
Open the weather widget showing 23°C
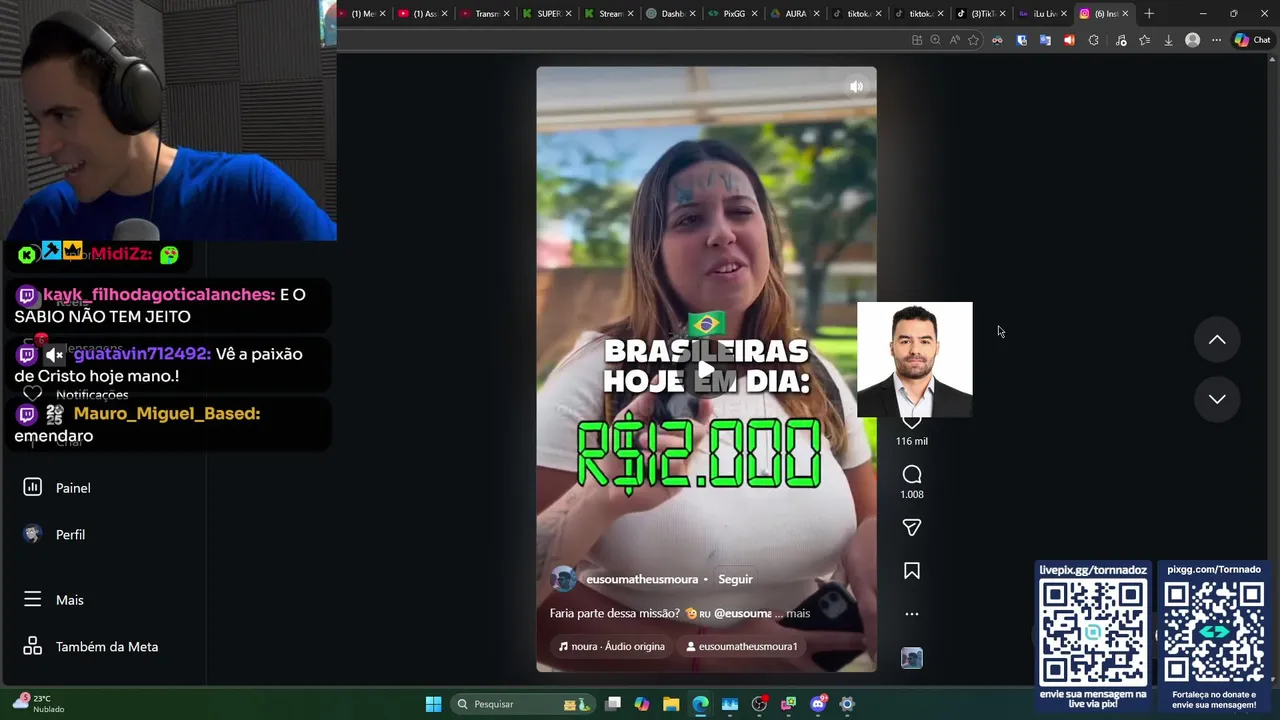pyautogui.click(x=37, y=703)
